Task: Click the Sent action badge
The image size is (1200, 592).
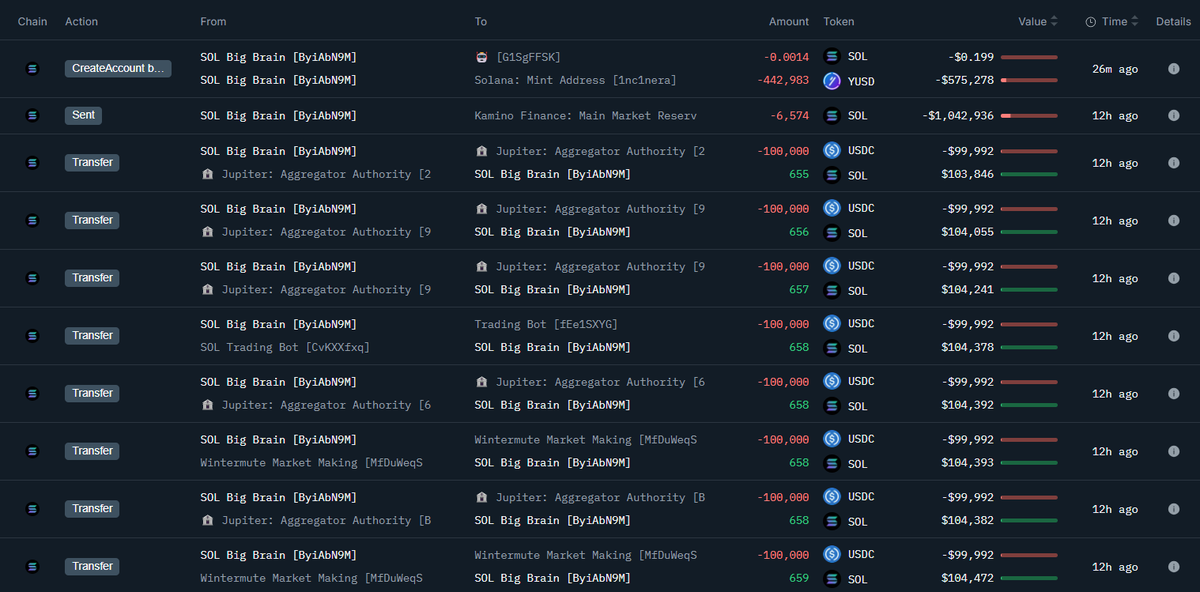Action: click(84, 116)
